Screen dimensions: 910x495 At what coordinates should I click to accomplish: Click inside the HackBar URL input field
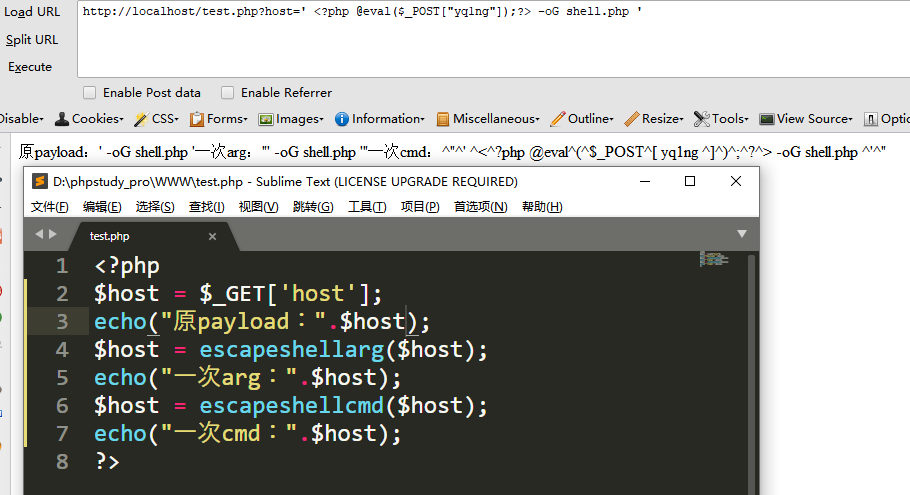[x=493, y=39]
